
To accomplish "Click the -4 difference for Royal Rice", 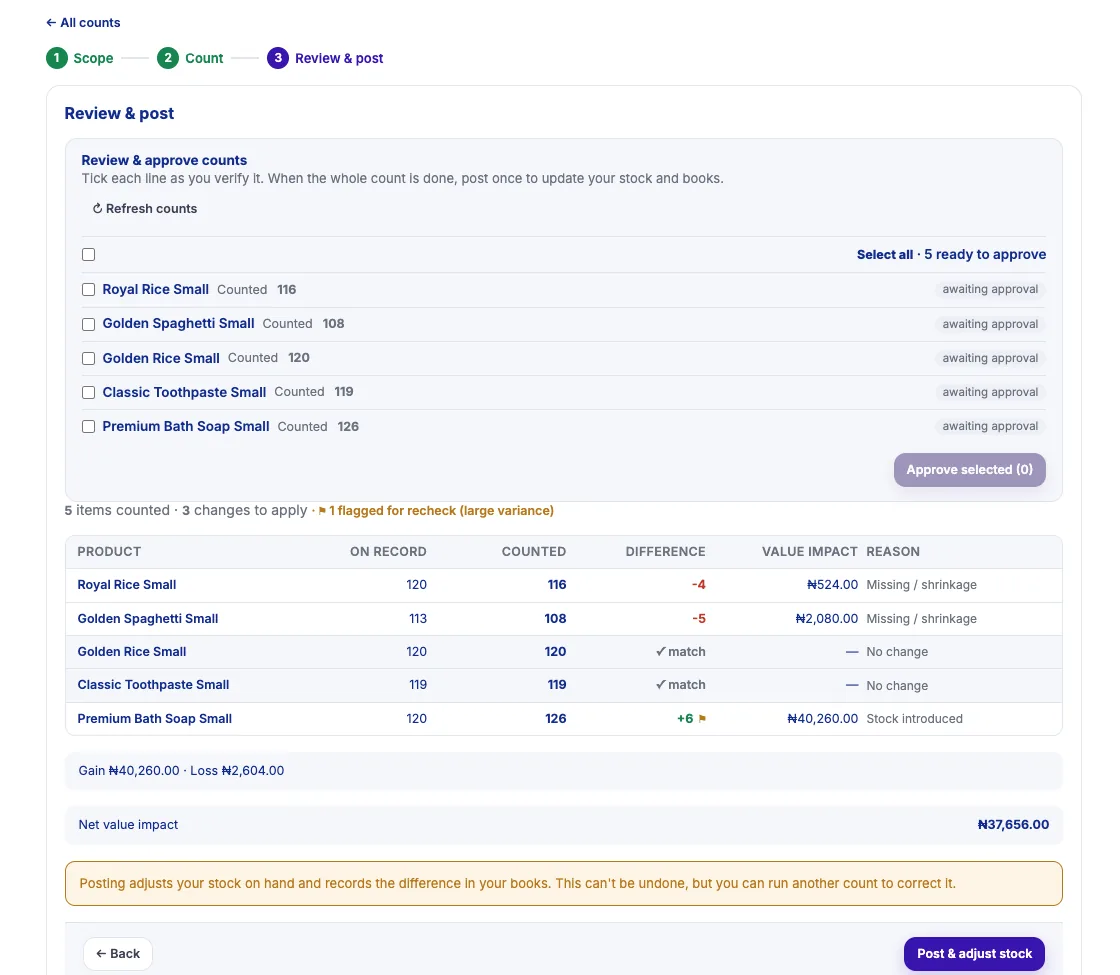I will pos(699,584).
